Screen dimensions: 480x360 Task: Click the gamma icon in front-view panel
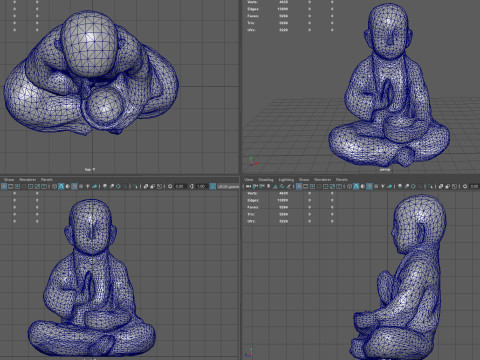coord(191,186)
